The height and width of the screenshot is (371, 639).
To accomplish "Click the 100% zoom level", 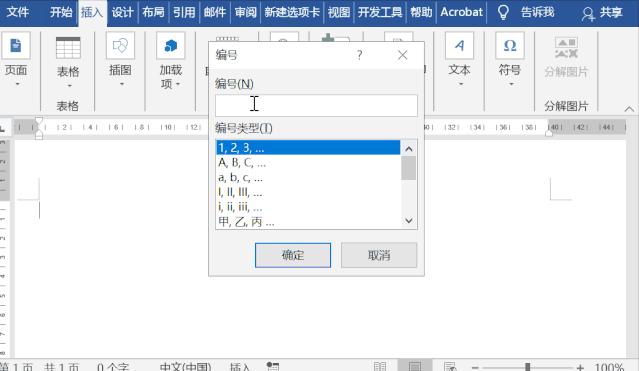I will pyautogui.click(x=609, y=367).
